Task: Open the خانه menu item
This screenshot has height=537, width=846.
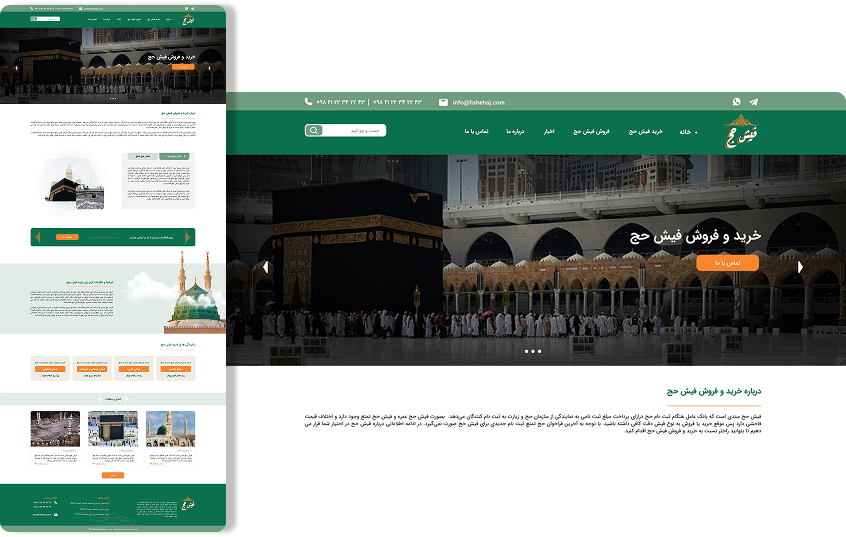Action: [685, 132]
